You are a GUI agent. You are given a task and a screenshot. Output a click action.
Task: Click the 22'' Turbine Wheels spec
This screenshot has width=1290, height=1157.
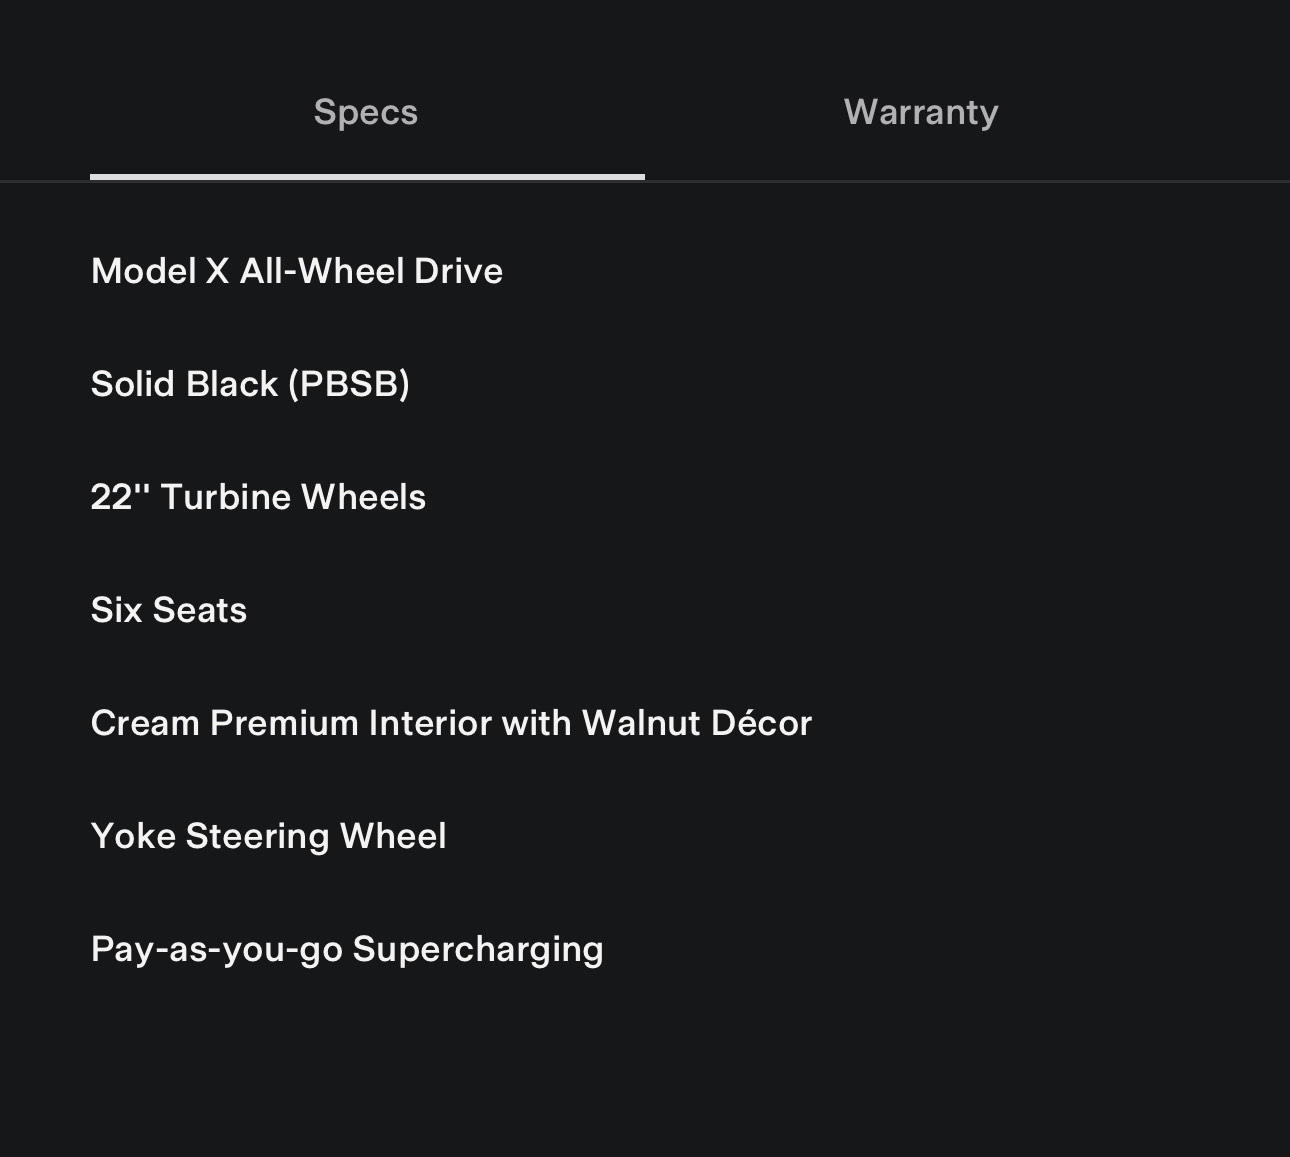pyautogui.click(x=258, y=497)
